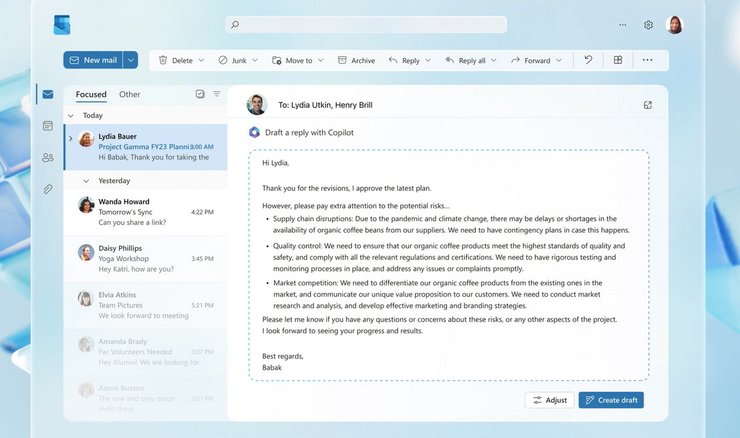Click the Forward button
Screen dimensions: 740x438
pos(530,60)
